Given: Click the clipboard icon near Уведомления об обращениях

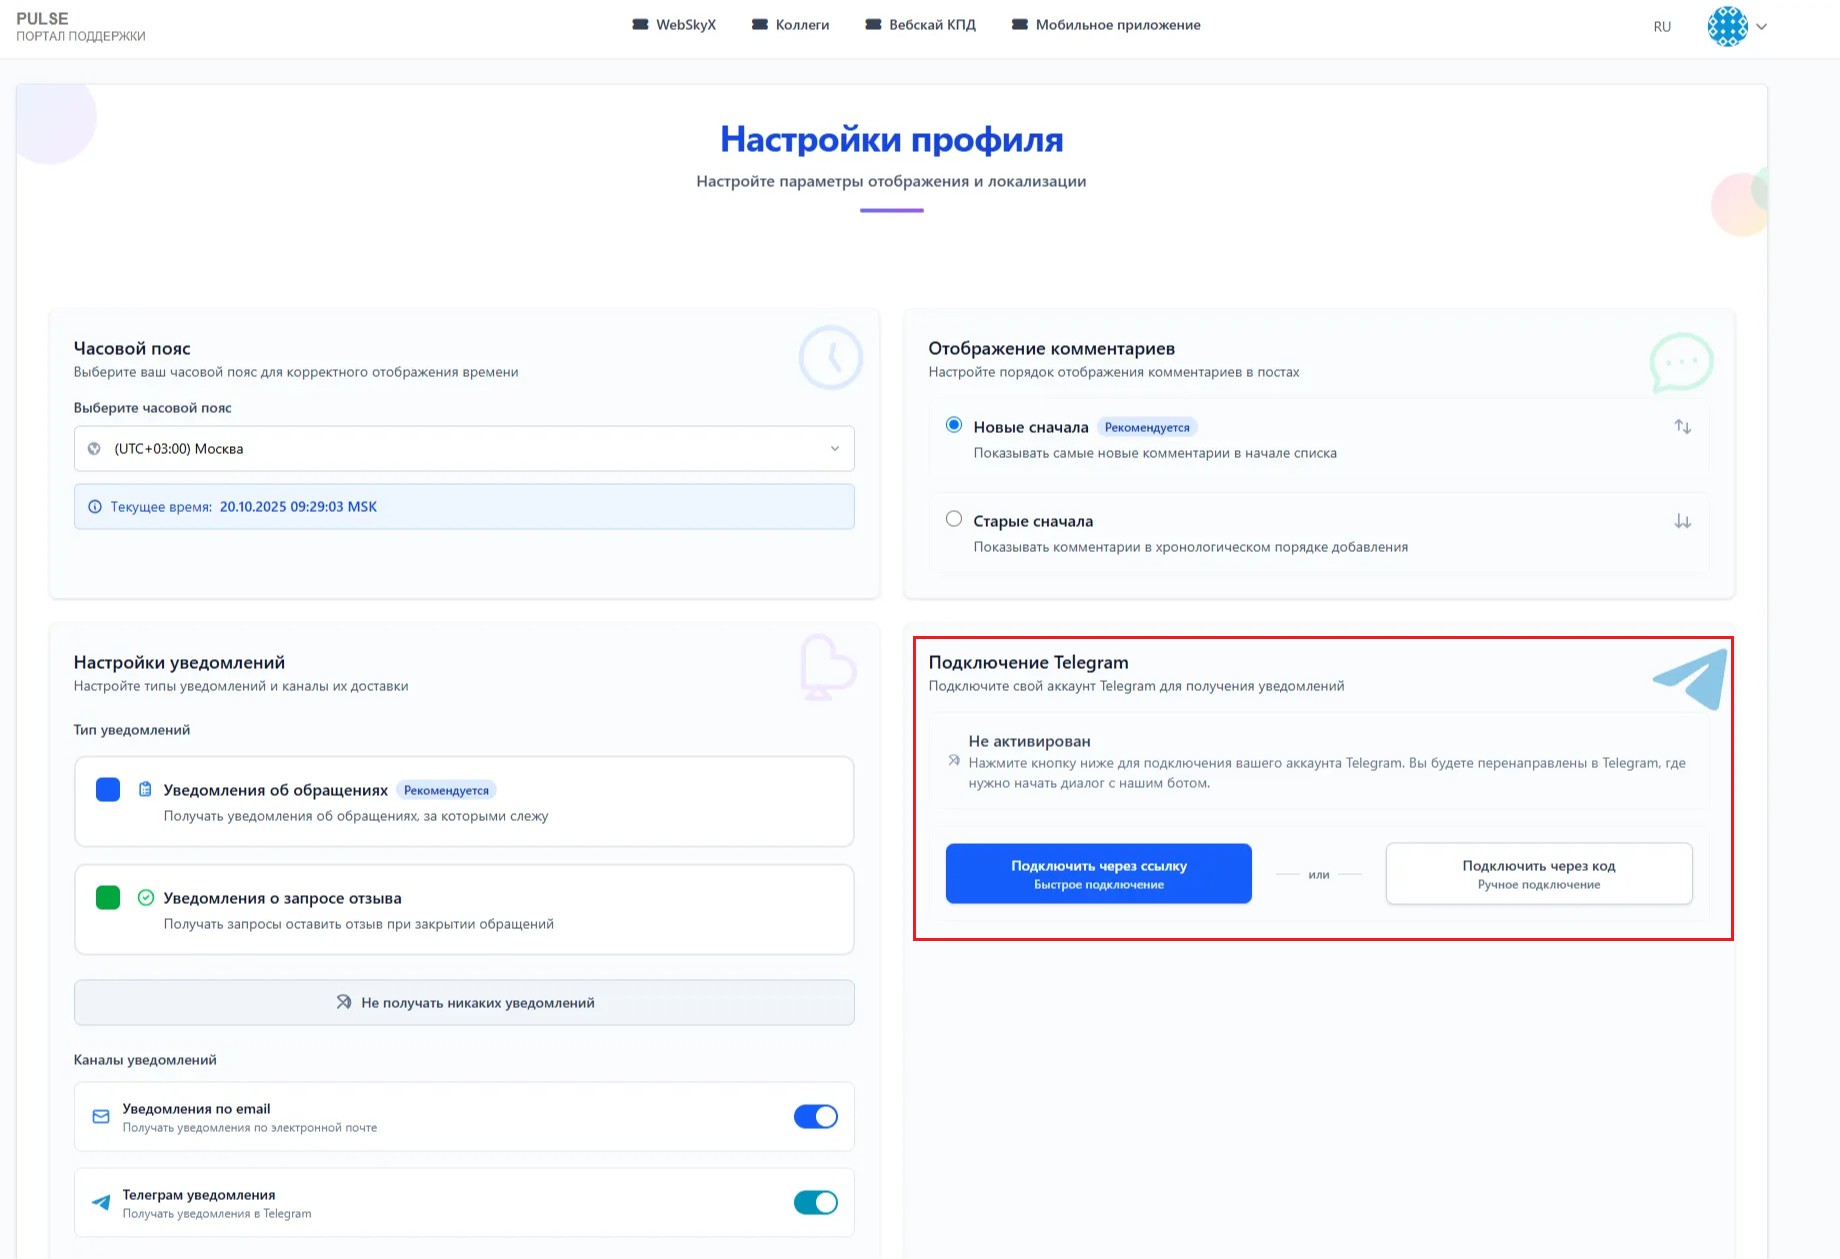Looking at the screenshot, I should pyautogui.click(x=145, y=790).
